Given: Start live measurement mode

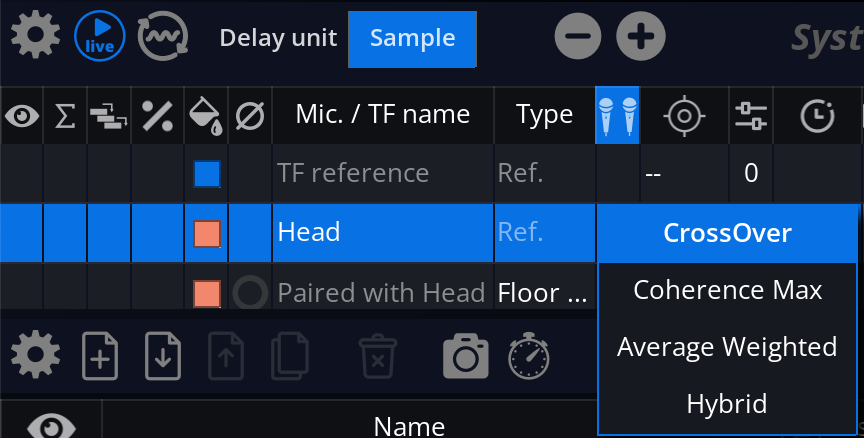Looking at the screenshot, I should pos(100,36).
